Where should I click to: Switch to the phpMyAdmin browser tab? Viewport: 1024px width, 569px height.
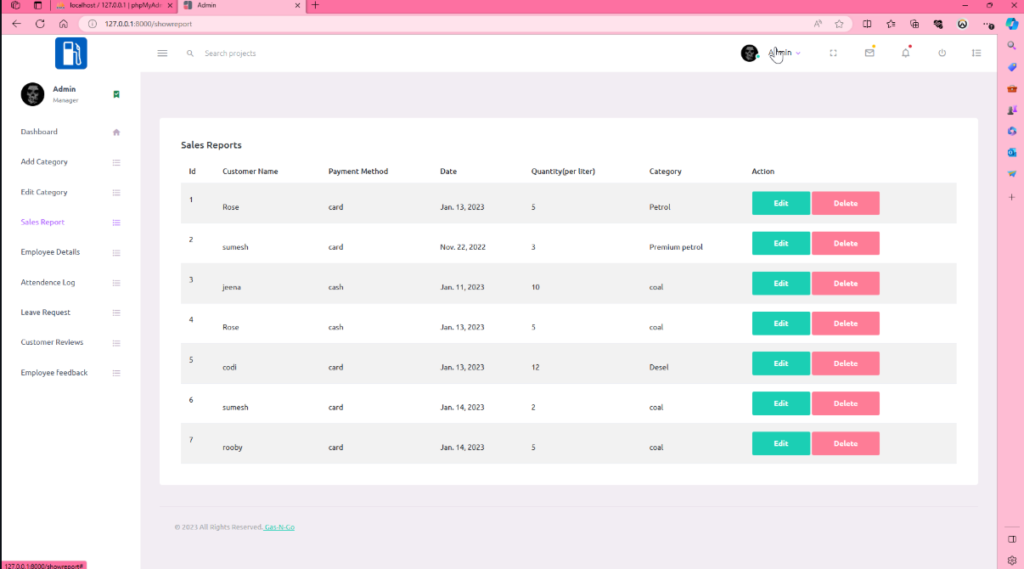coord(113,5)
